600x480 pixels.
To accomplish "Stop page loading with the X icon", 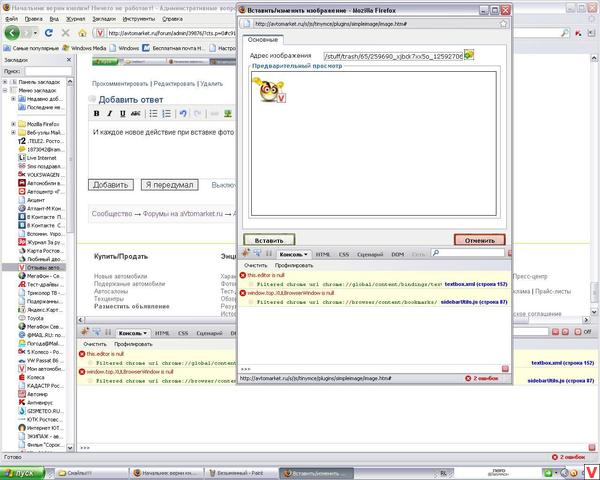I will 66,33.
